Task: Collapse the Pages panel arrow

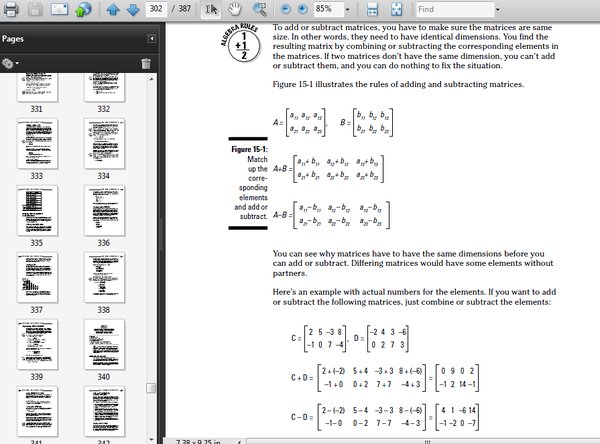Action: pos(152,38)
